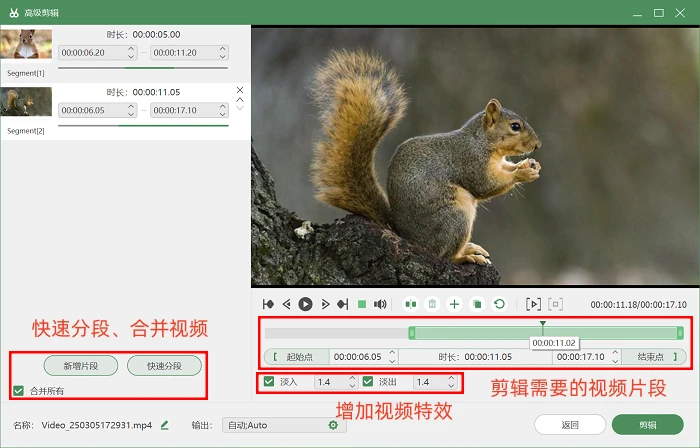Move Segment[2] down in the list
Image resolution: width=700 pixels, height=448 pixels.
pos(240,108)
